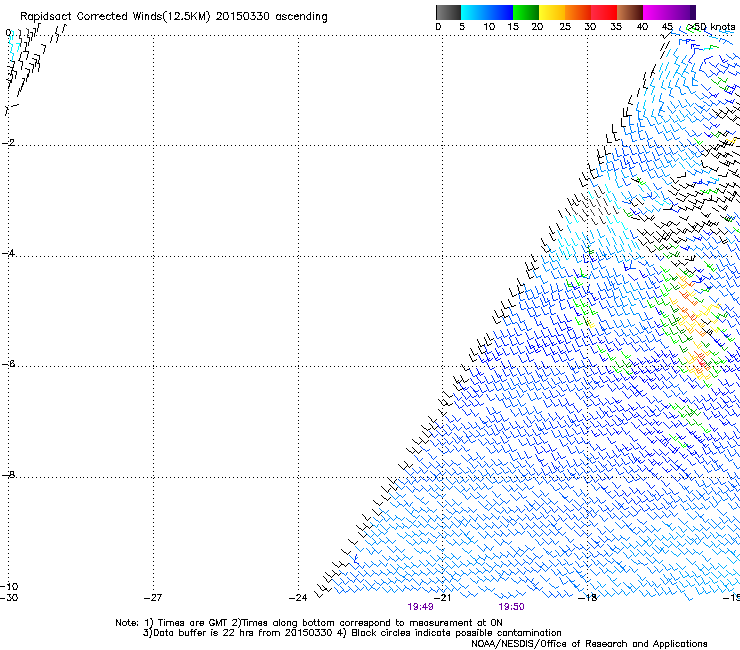Image resolution: width=740 pixels, height=650 pixels.
Task: Click the cyan-to-blue 5-15 knots legend gradient
Action: tap(487, 12)
